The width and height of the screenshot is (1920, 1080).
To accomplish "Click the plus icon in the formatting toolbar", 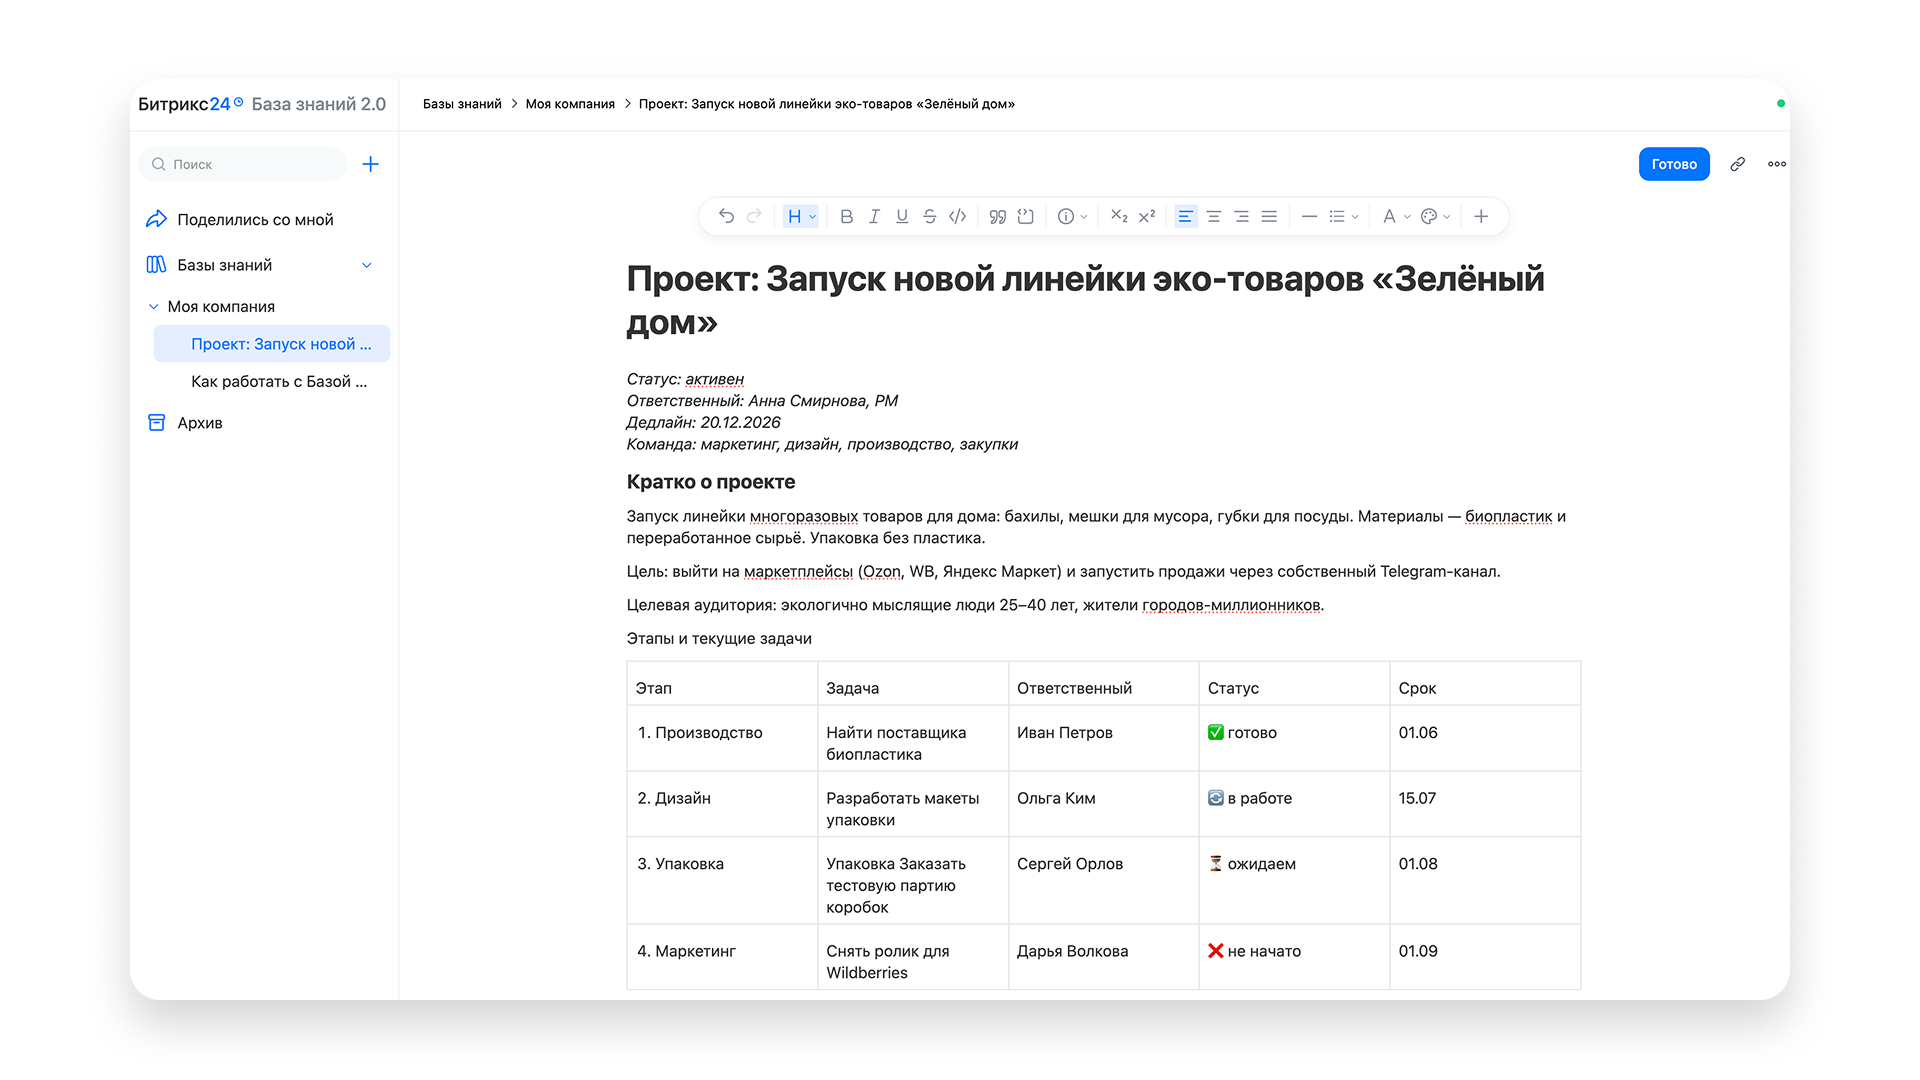I will tap(1481, 216).
